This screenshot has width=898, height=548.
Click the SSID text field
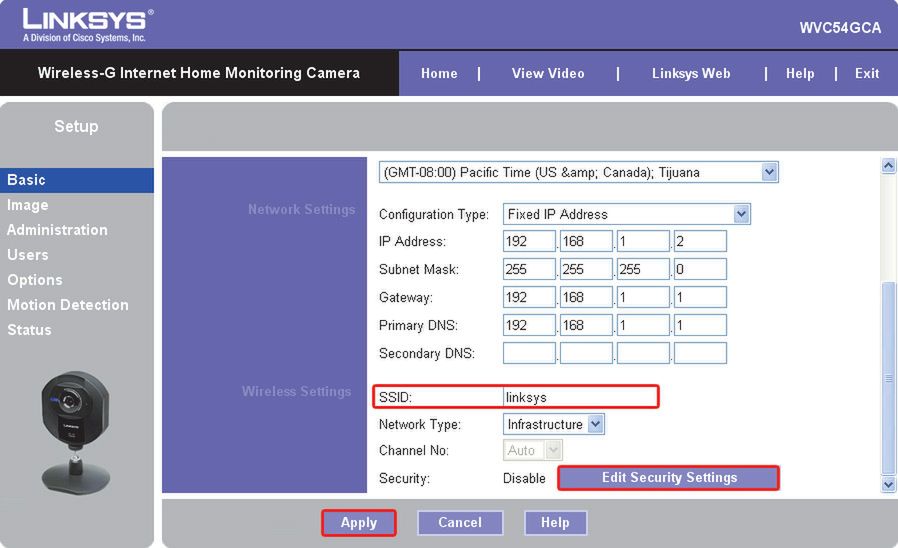pos(580,397)
